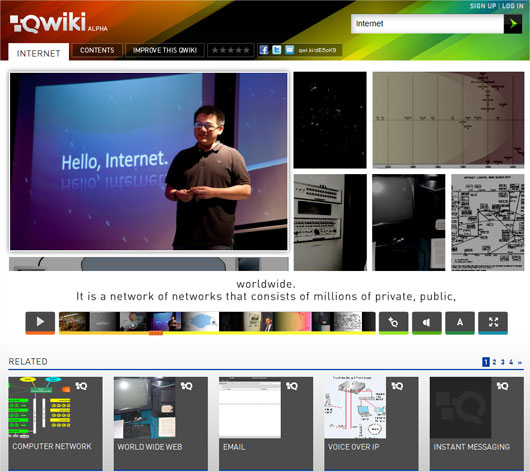This screenshot has width=530, height=472.
Task: Open the Voice Over IP related Qwiki
Action: (371, 423)
